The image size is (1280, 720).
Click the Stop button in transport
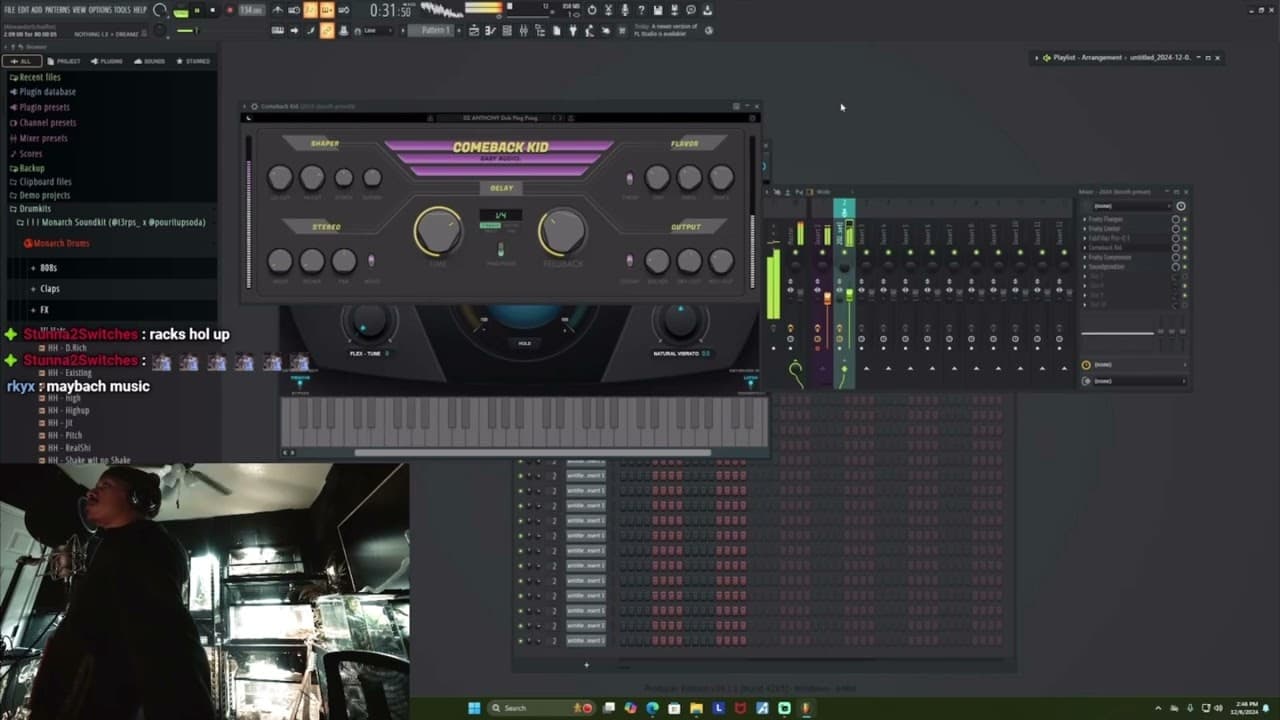pos(213,10)
